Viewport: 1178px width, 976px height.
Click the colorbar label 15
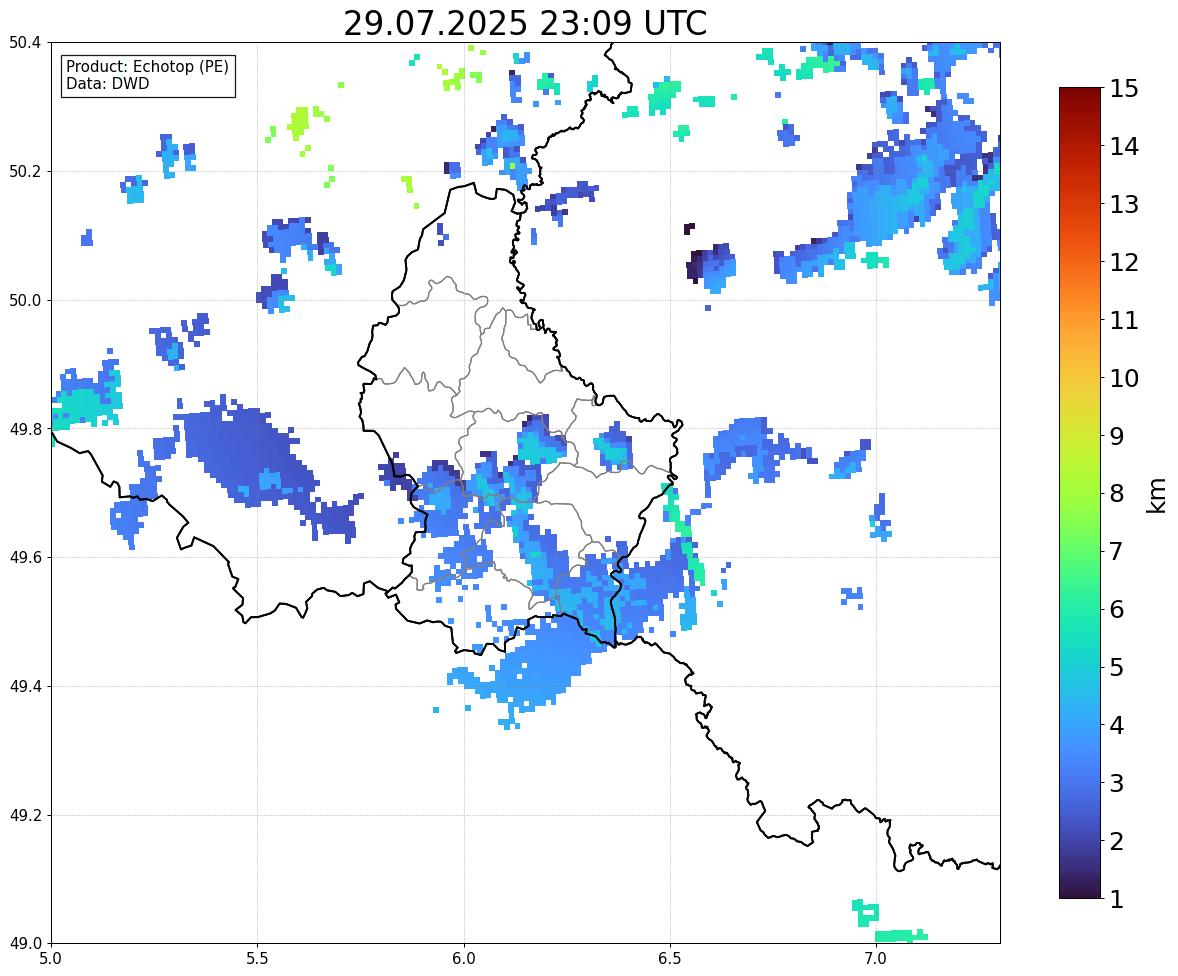pyautogui.click(x=1124, y=89)
